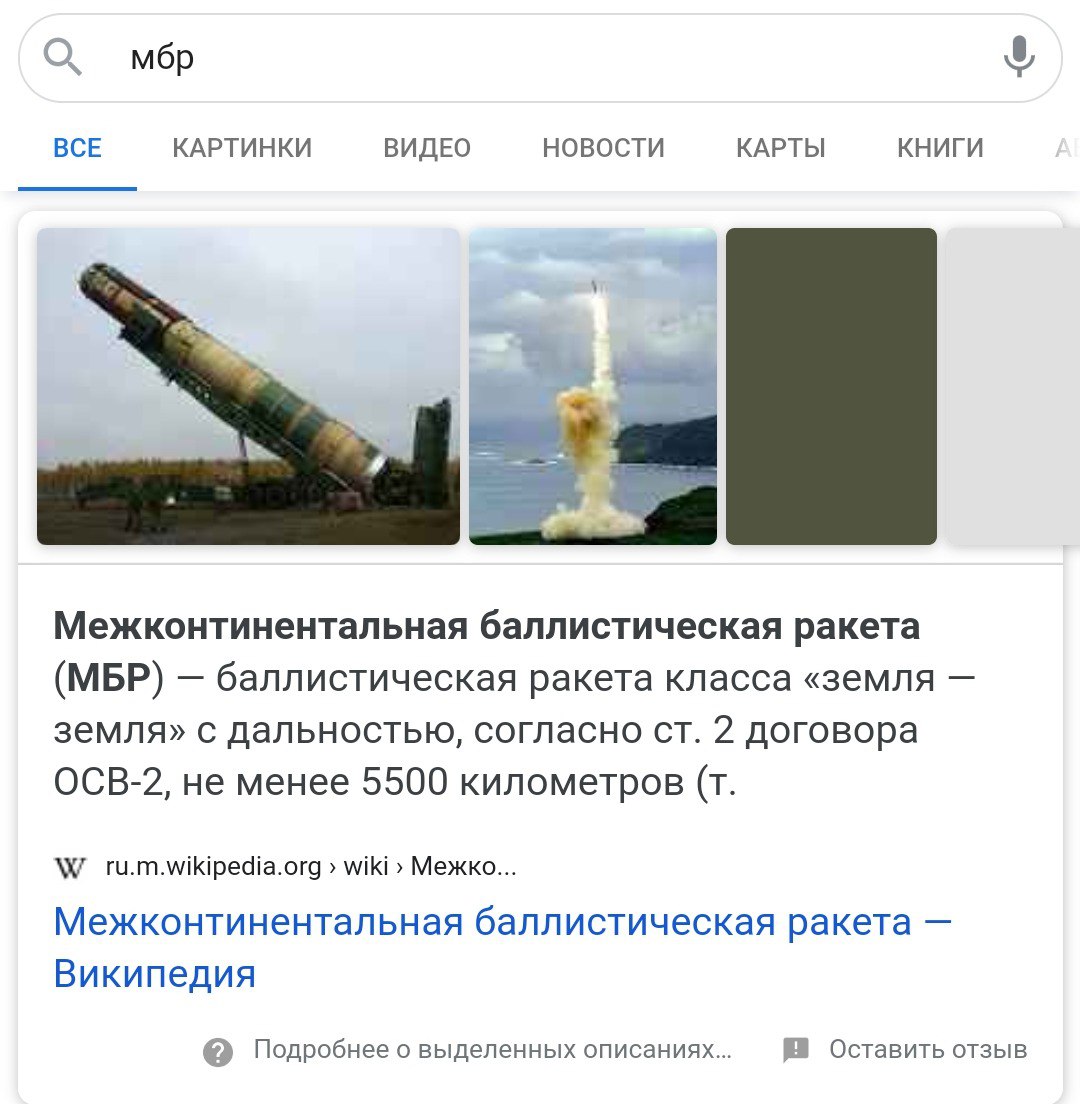The width and height of the screenshot is (1080, 1104).
Task: Open the dark olive placeholder image
Action: [831, 387]
